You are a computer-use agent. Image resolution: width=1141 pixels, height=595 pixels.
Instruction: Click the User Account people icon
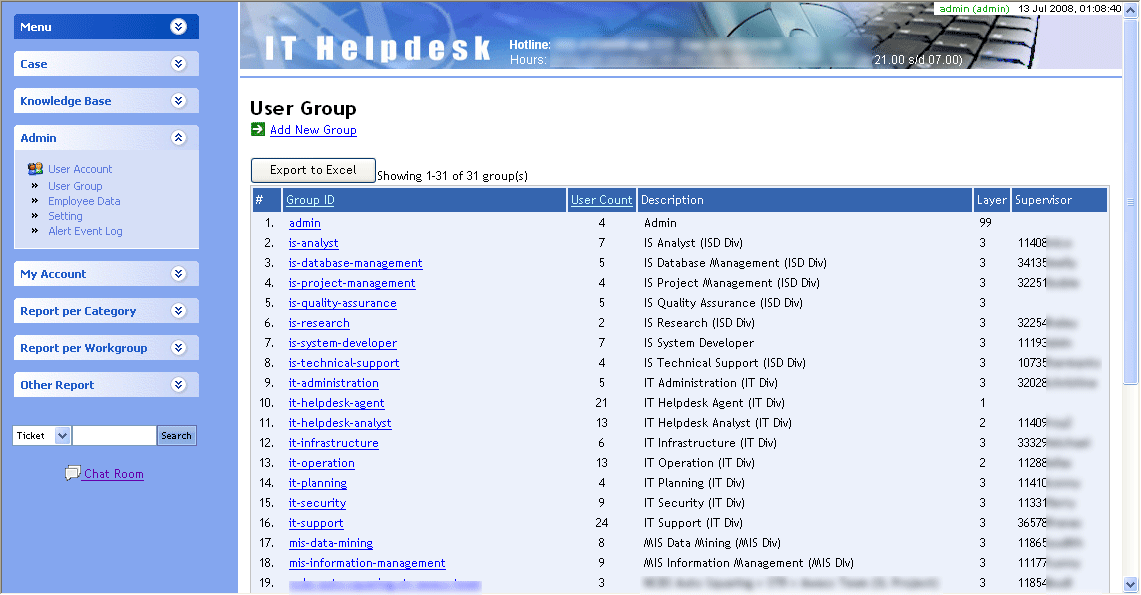click(35, 169)
